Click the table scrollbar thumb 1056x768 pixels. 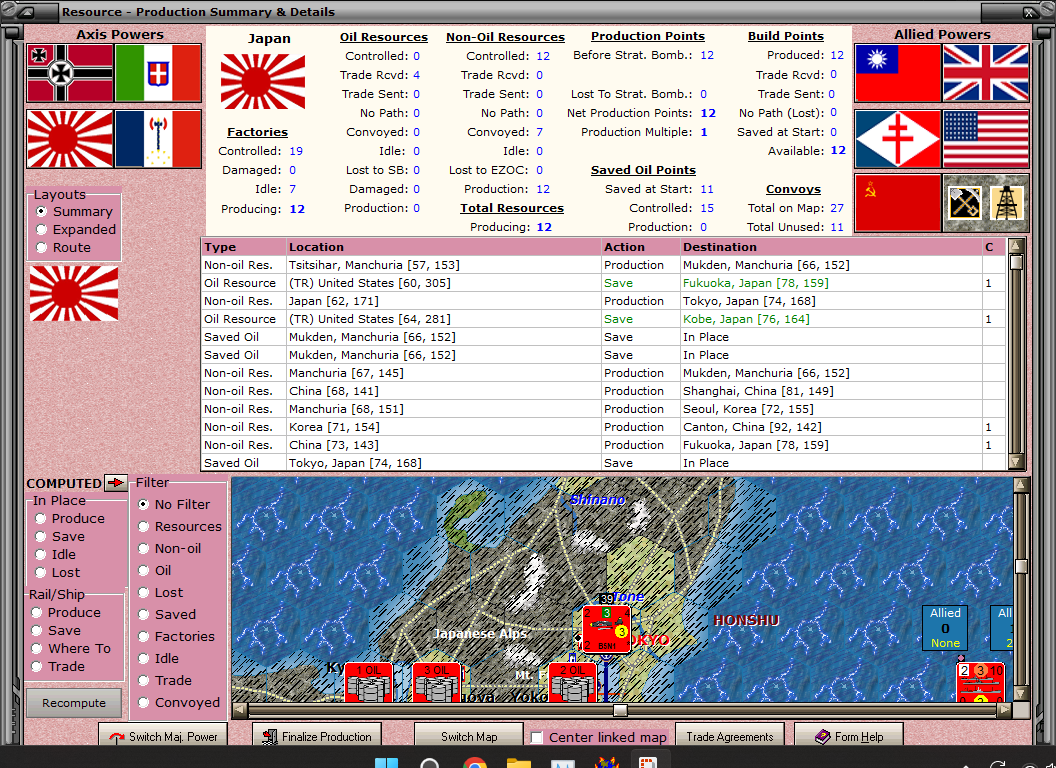(x=1016, y=262)
